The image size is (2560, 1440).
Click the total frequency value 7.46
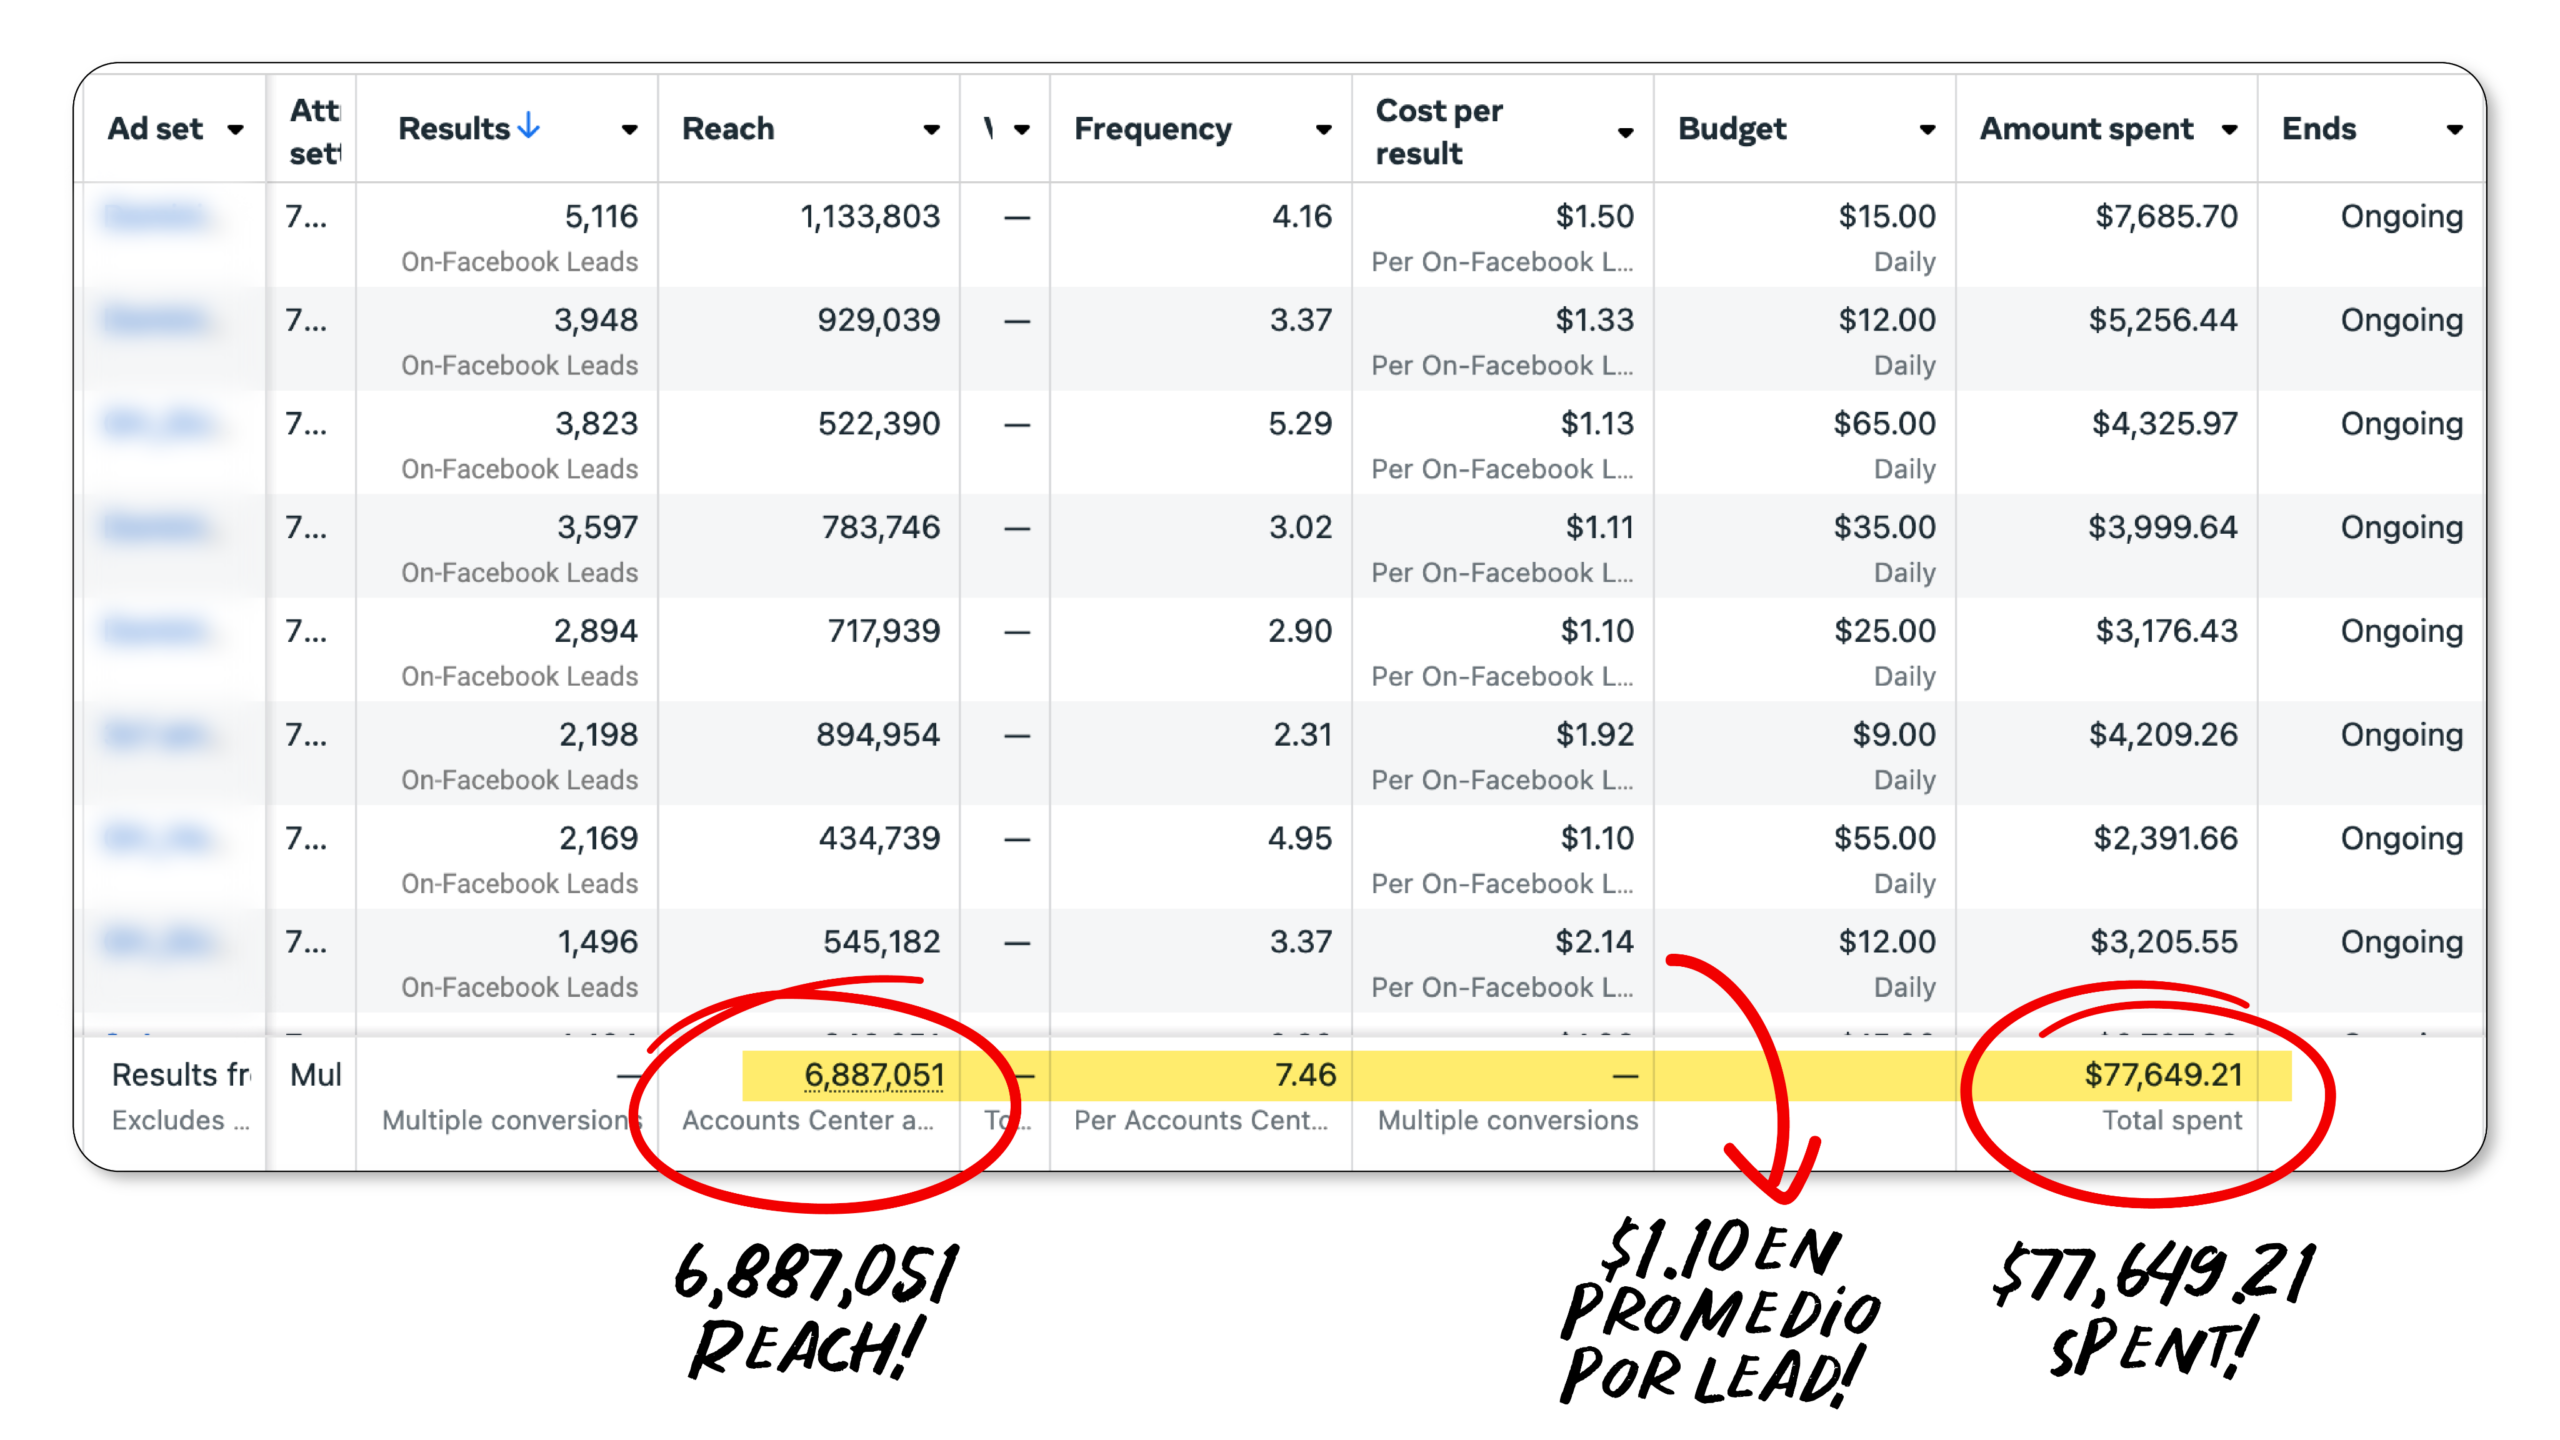(1305, 1075)
